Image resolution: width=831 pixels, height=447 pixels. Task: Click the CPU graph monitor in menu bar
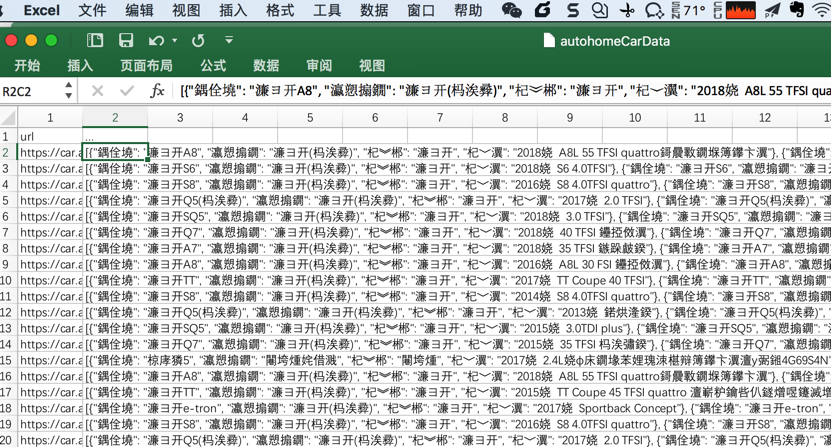[741, 10]
